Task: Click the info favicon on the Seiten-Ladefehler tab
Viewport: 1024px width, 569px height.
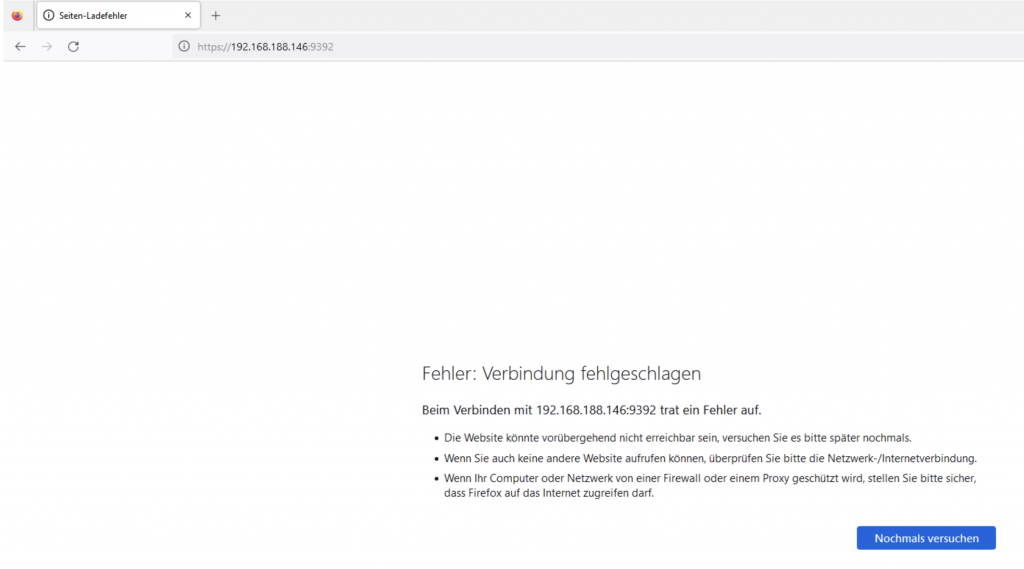Action: click(49, 16)
